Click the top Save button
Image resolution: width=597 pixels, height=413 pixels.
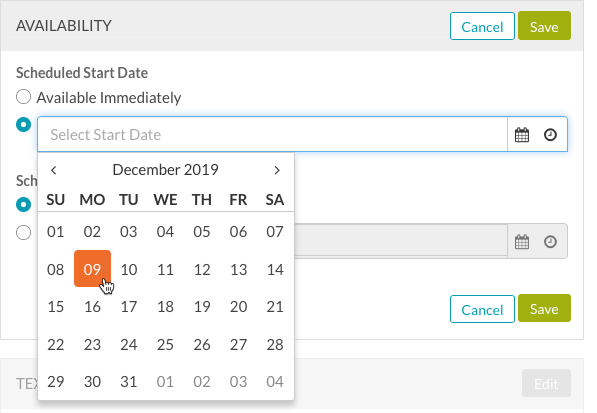pos(544,26)
